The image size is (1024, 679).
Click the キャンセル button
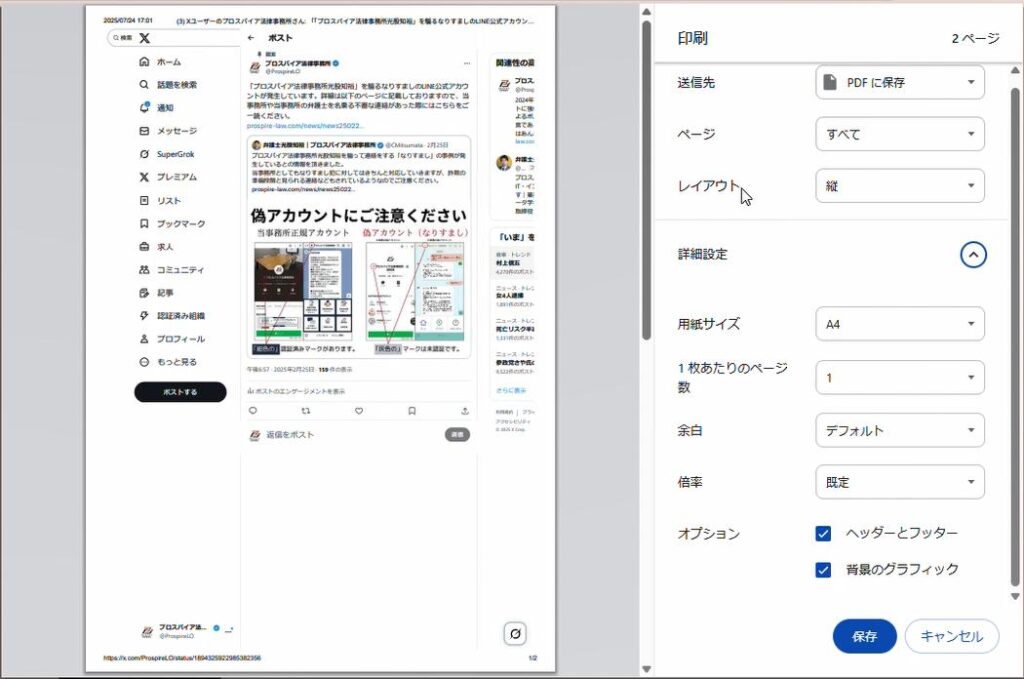click(952, 636)
